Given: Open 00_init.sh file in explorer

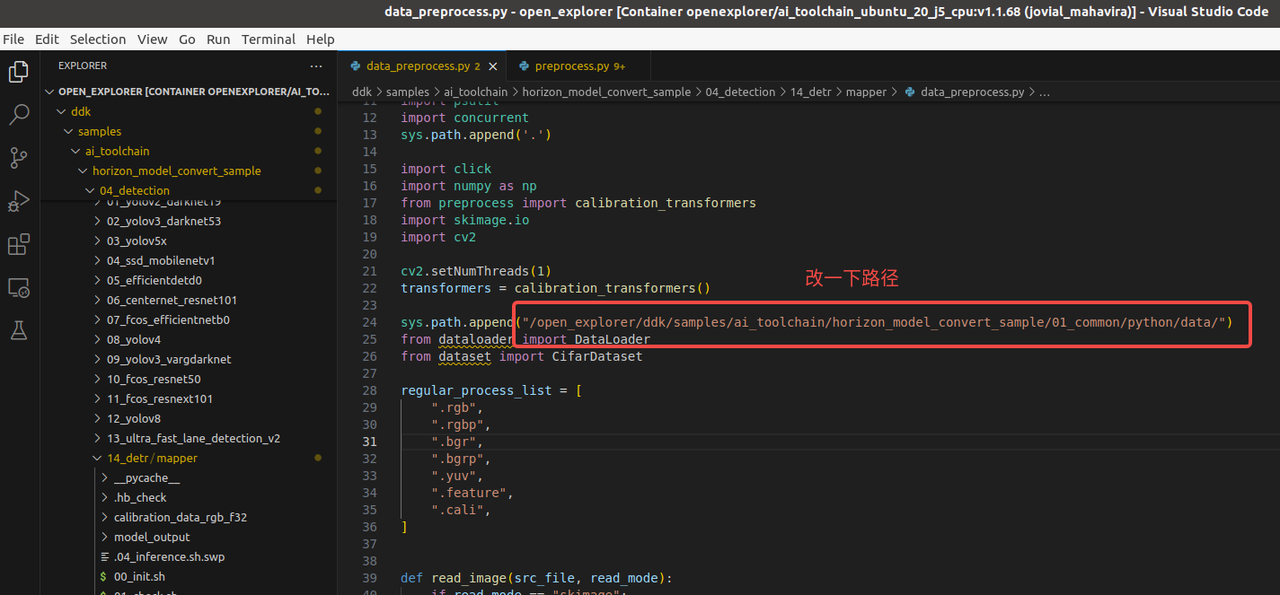Looking at the screenshot, I should [x=139, y=577].
